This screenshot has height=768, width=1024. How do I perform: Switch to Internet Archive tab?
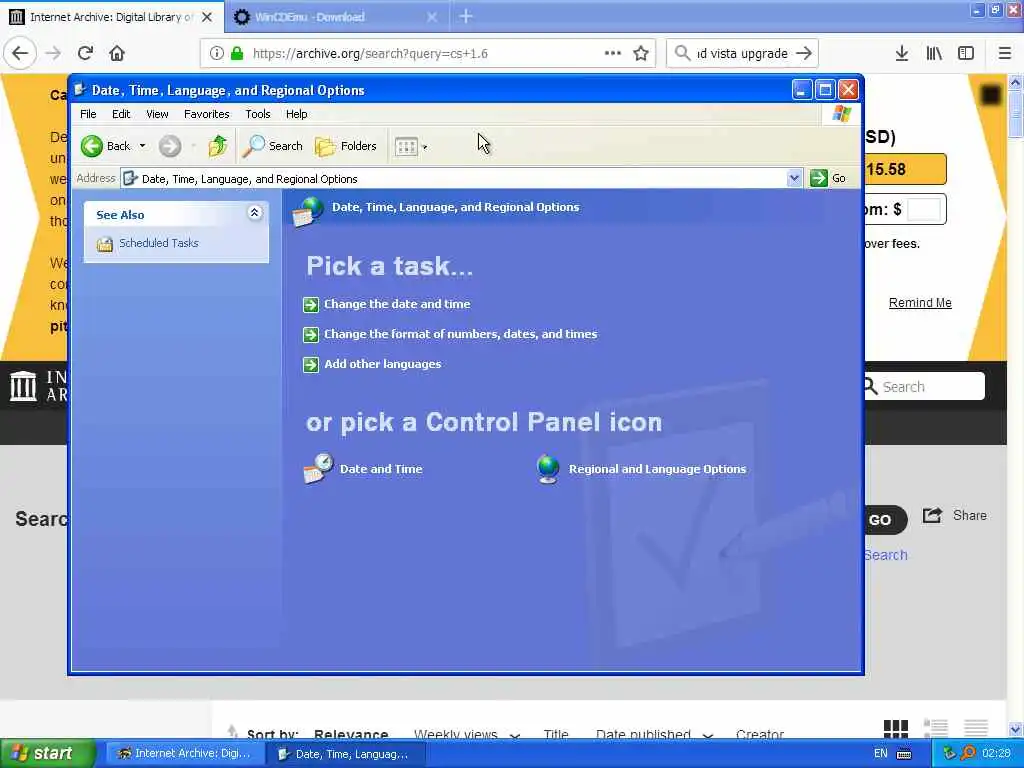pyautogui.click(x=111, y=17)
